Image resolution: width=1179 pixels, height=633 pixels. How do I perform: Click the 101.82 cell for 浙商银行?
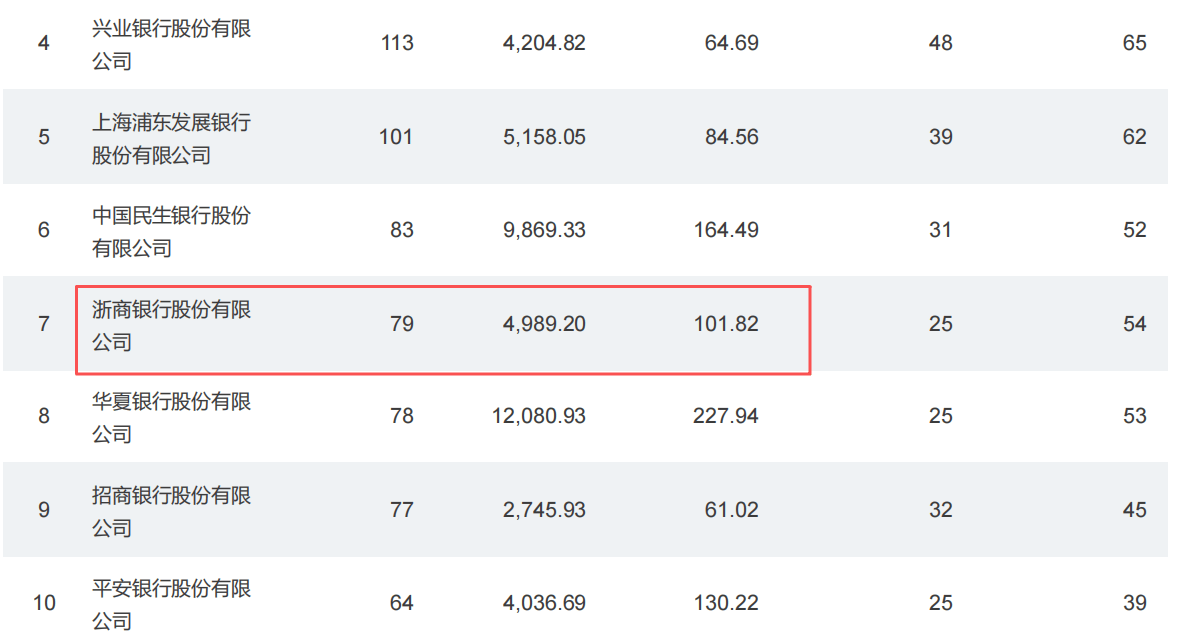tap(725, 324)
